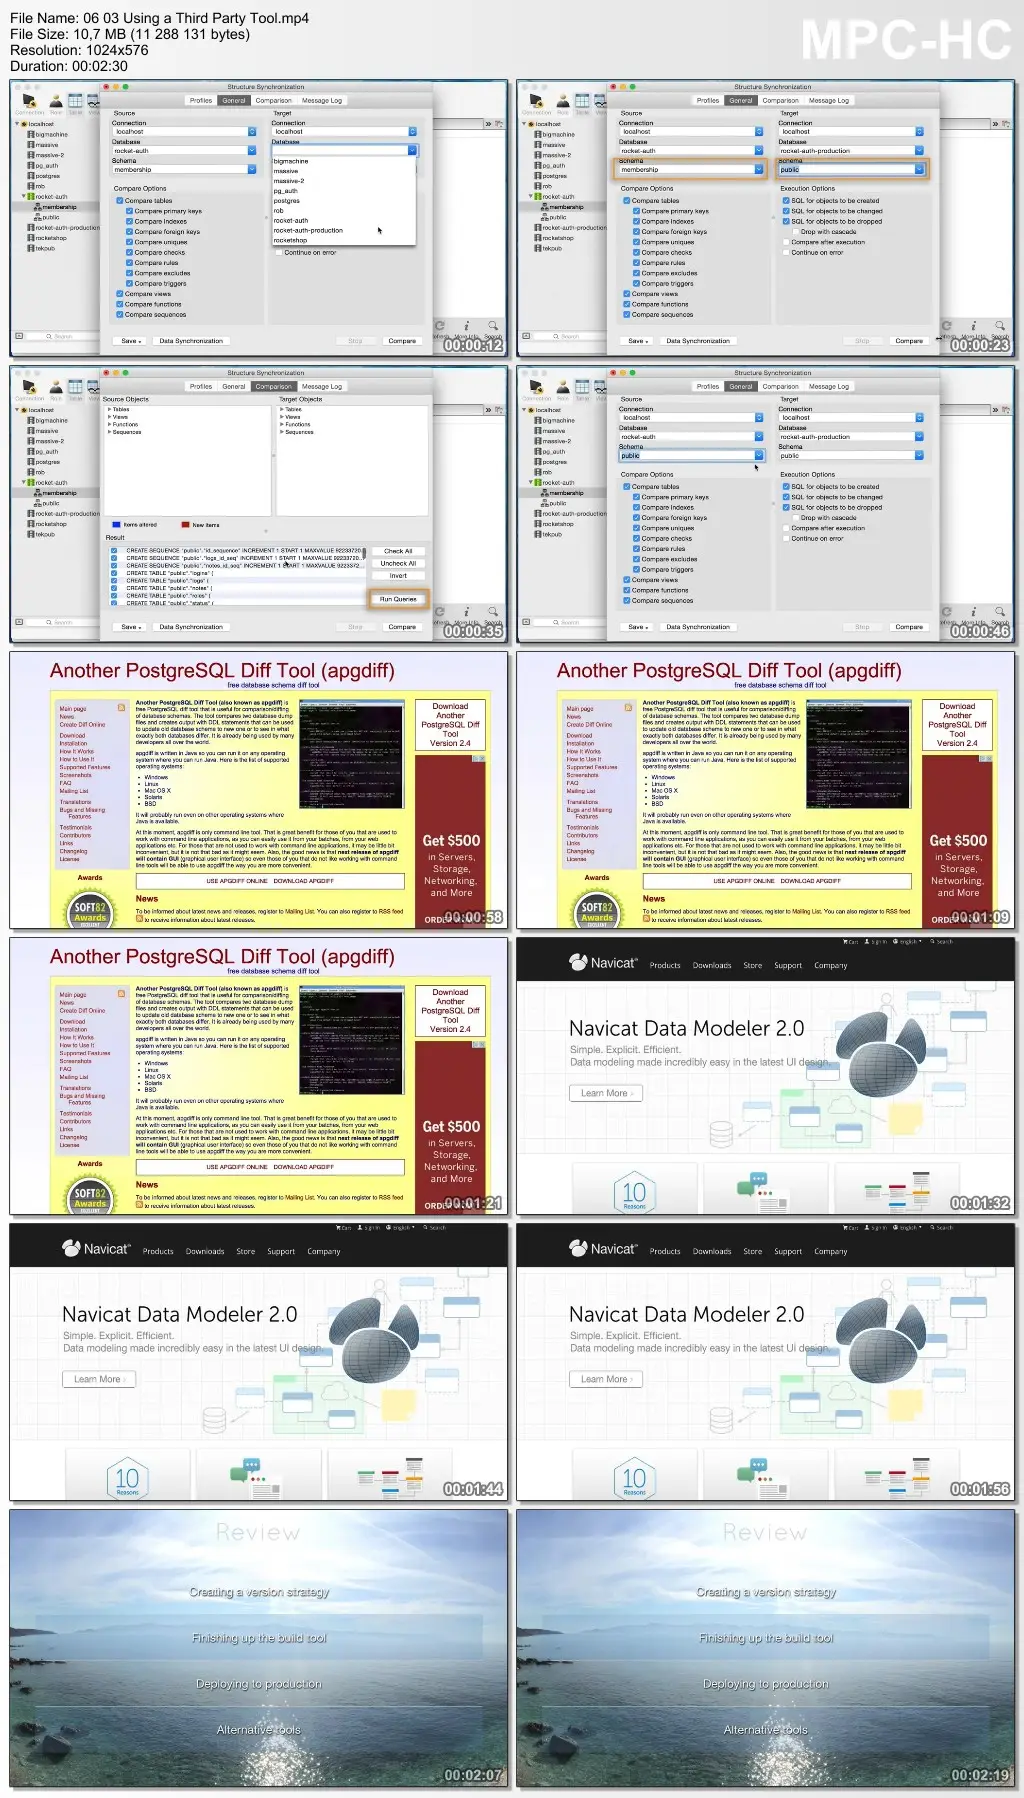Open Products menu in the 00:01:32 frame
This screenshot has width=1024, height=1798.
coord(665,966)
